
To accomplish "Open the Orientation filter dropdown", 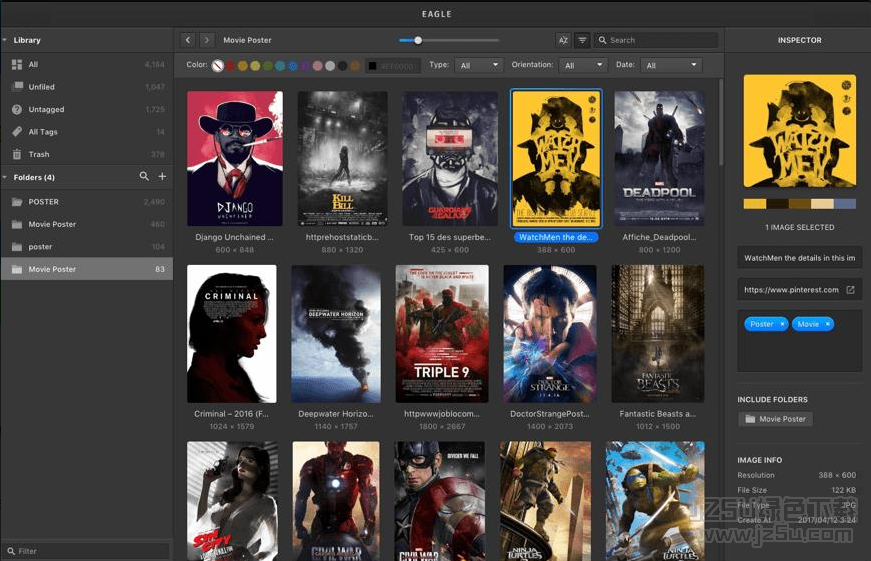I will pos(583,65).
